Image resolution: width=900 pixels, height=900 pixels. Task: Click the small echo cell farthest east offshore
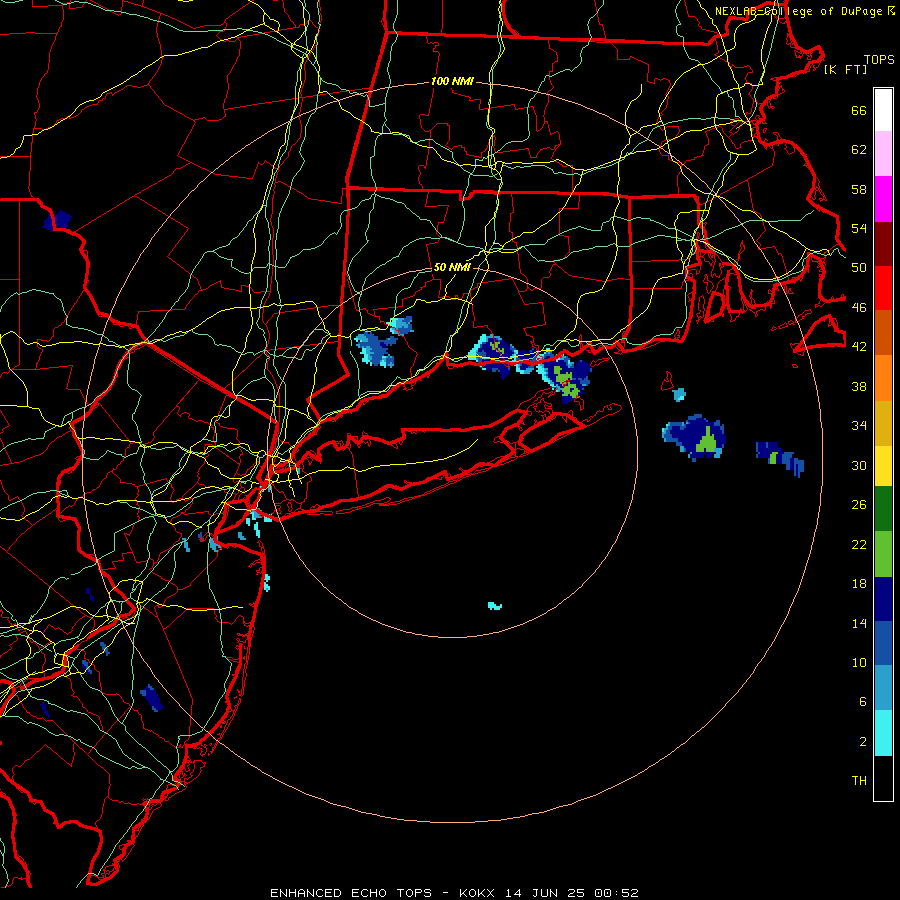[780, 458]
